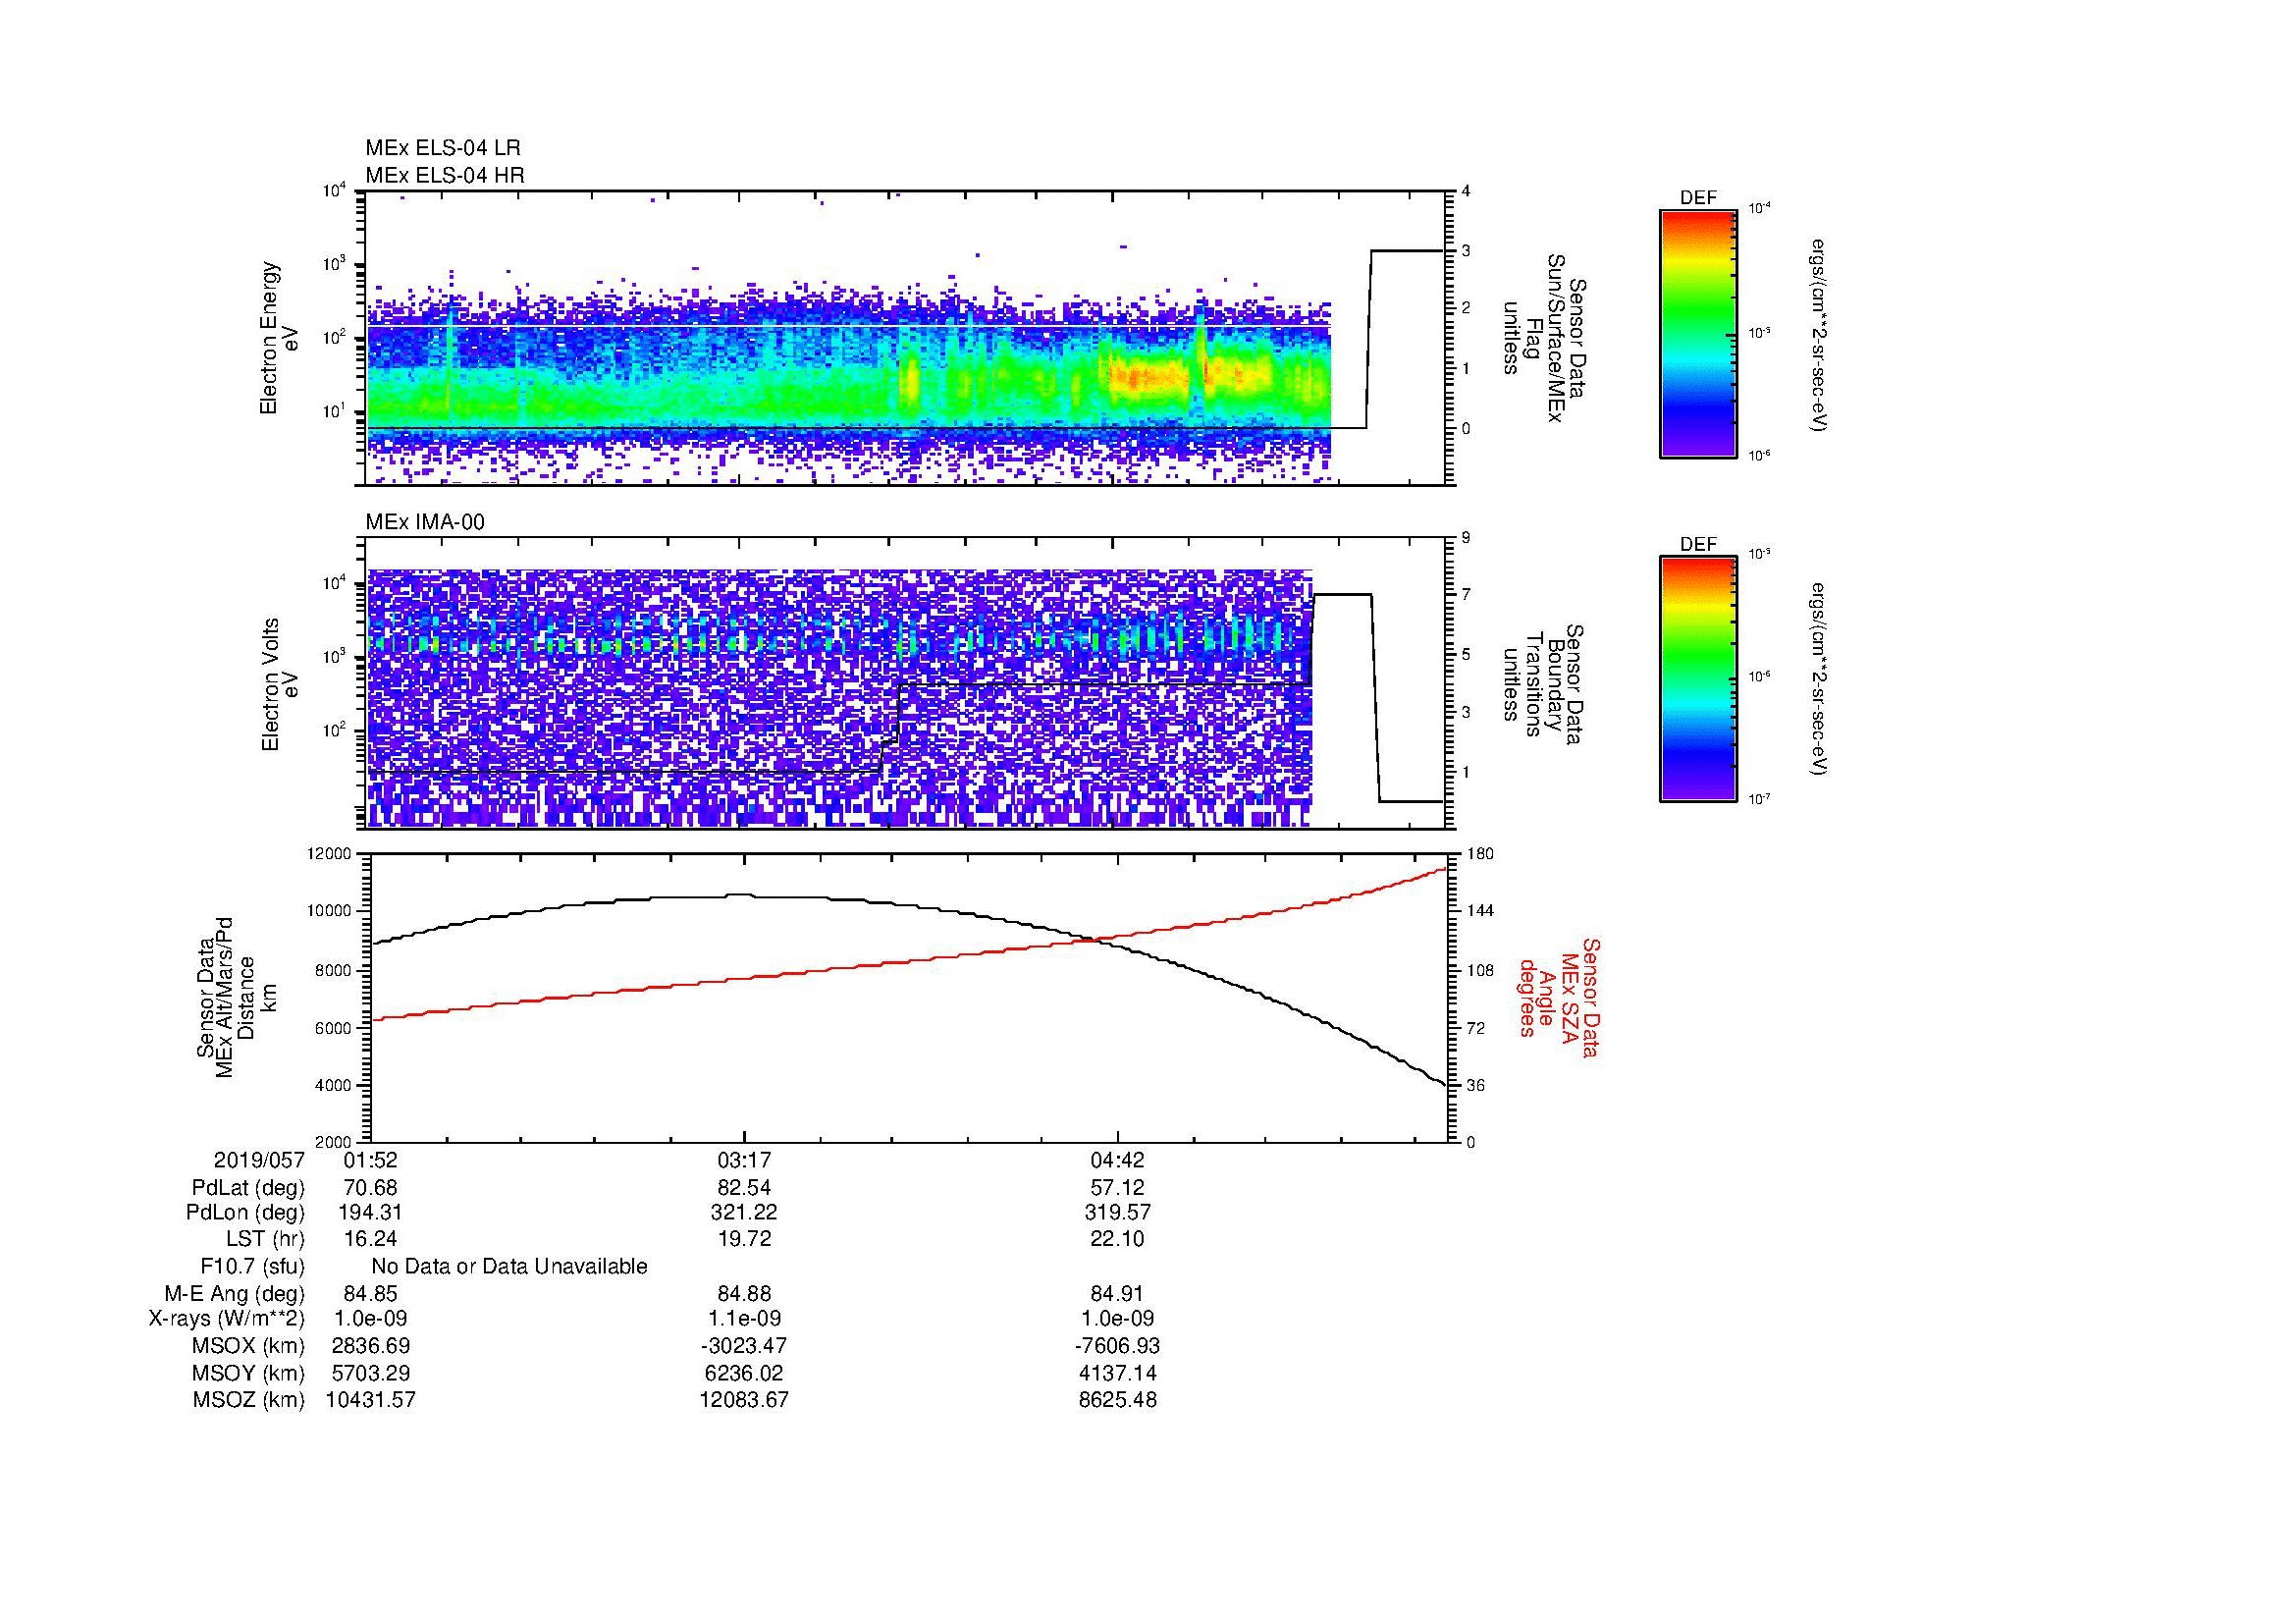2296x1623 pixels.
Task: Click the MSOY value 4137.14
Action: [1117, 1373]
